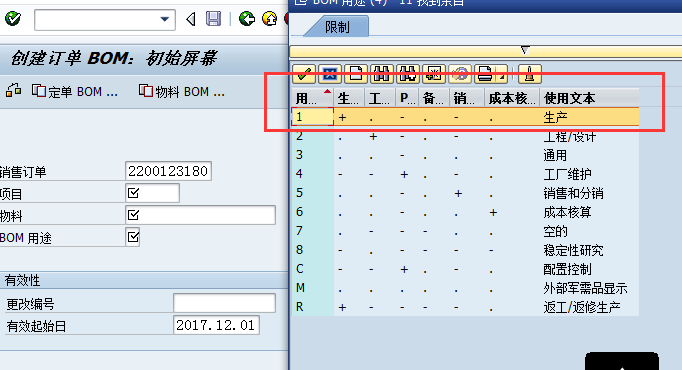
Task: Click the 定单 BOM button
Action: pos(75,92)
